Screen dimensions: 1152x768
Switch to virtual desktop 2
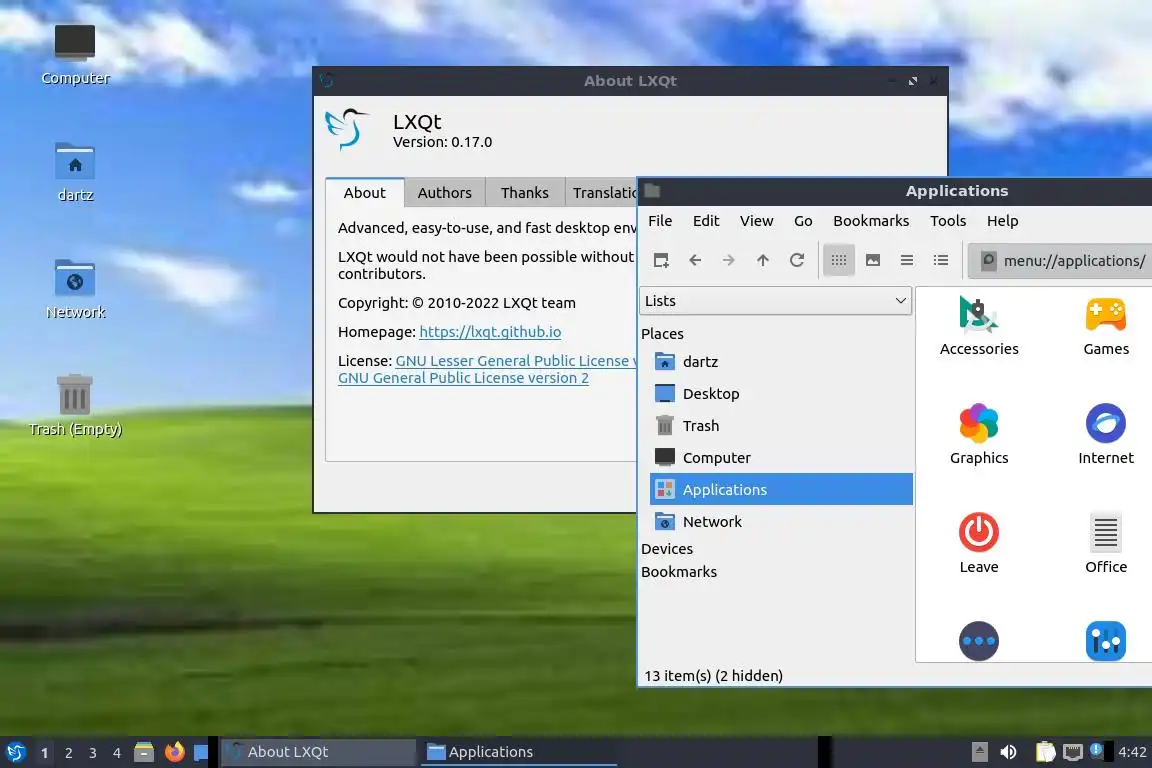[x=68, y=753]
